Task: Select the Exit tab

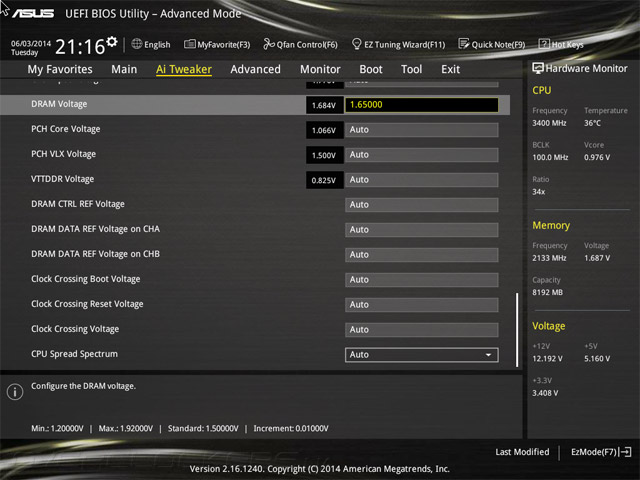Action: pyautogui.click(x=451, y=69)
